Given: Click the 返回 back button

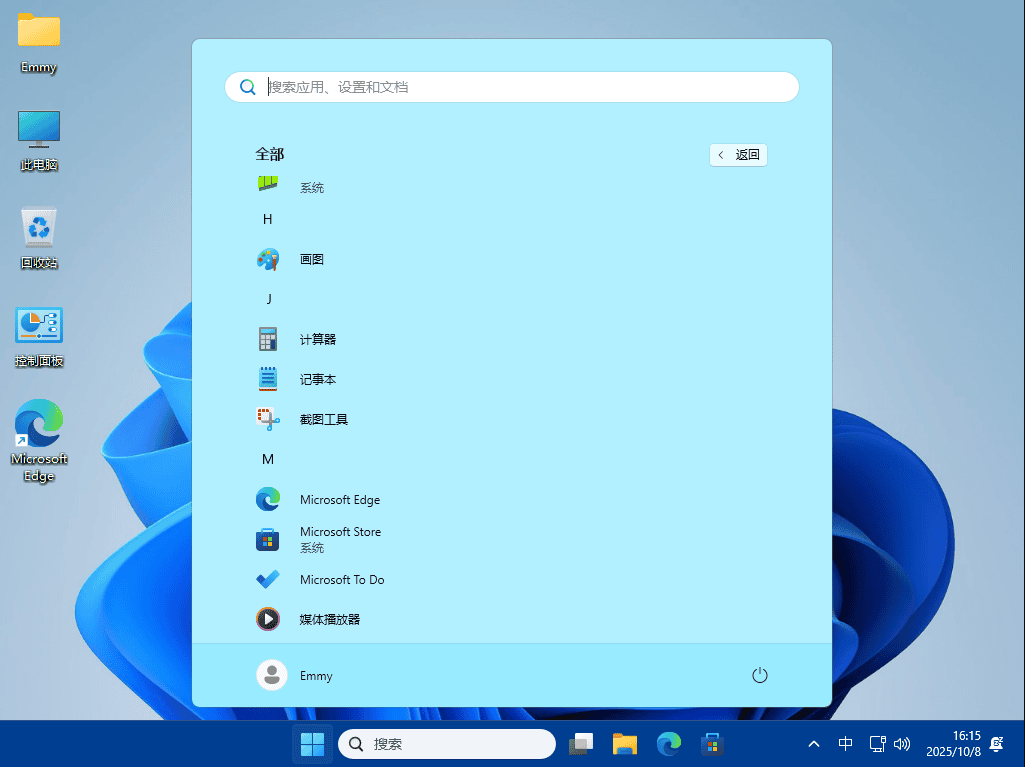Looking at the screenshot, I should [738, 155].
